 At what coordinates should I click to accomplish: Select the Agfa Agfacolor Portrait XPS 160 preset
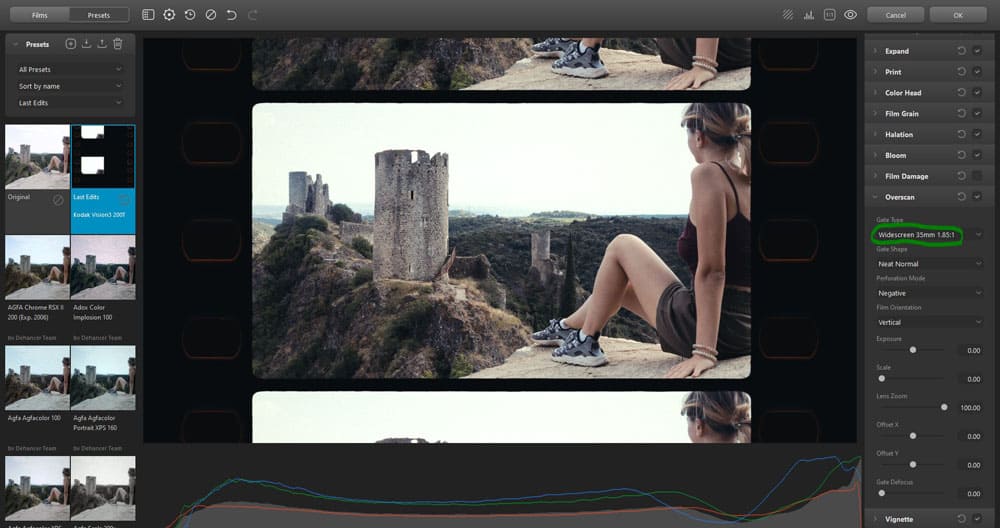pyautogui.click(x=103, y=378)
